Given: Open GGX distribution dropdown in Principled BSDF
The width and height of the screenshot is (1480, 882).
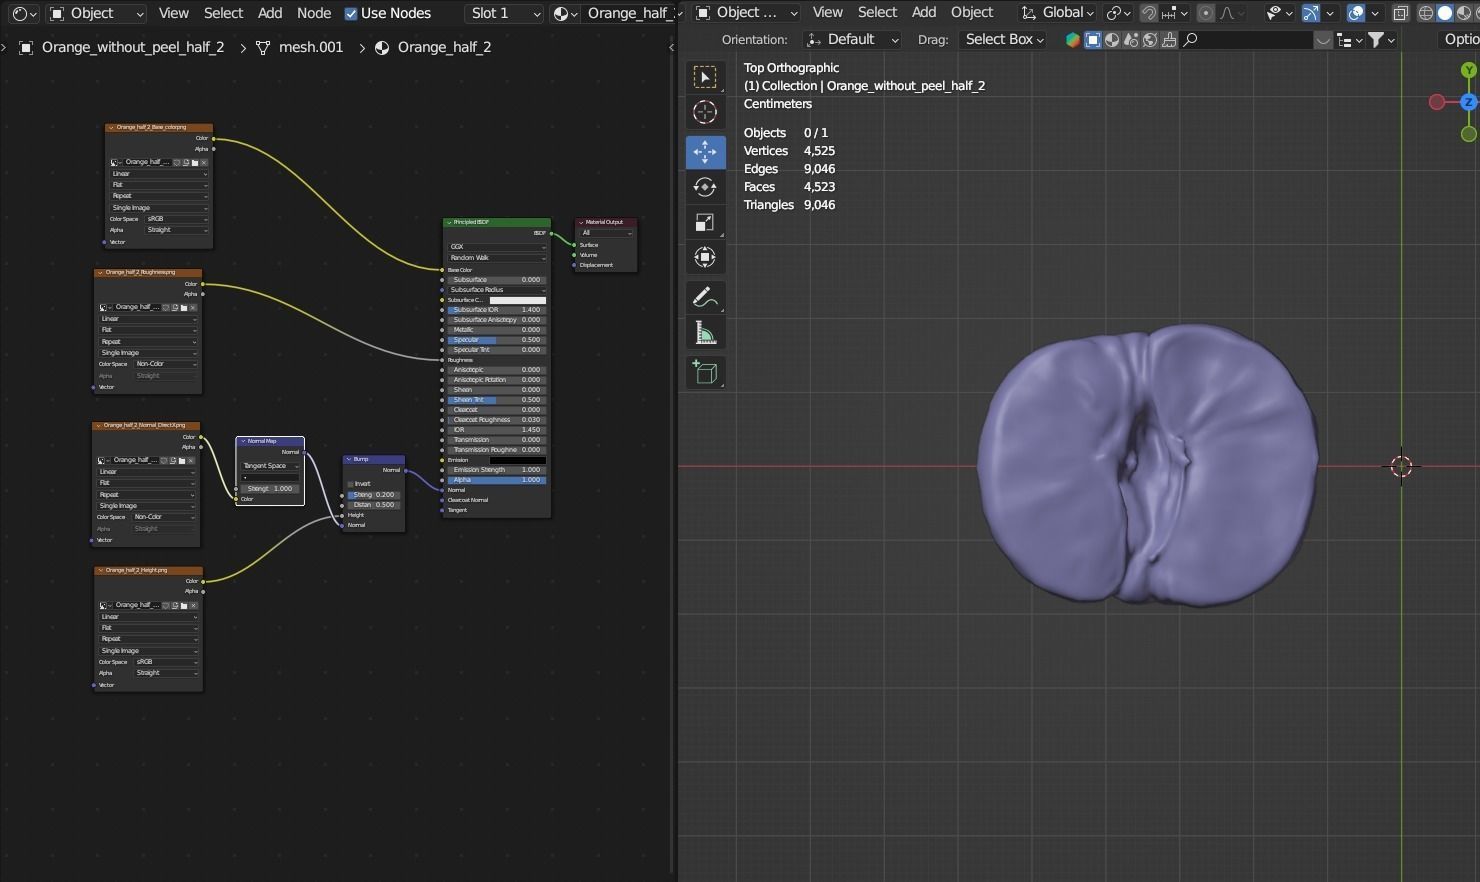Looking at the screenshot, I should pos(497,247).
